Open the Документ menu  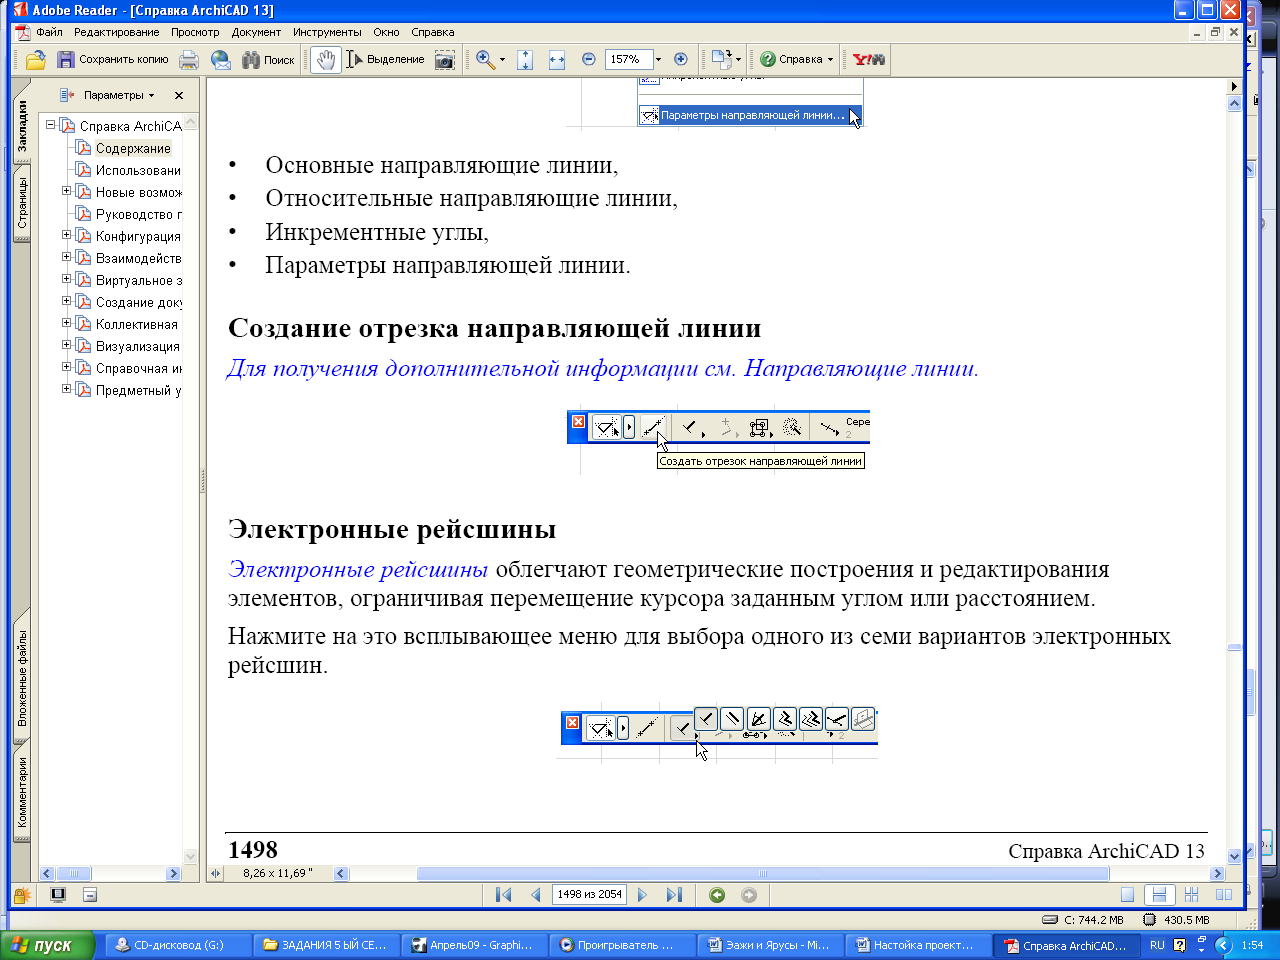click(x=256, y=32)
